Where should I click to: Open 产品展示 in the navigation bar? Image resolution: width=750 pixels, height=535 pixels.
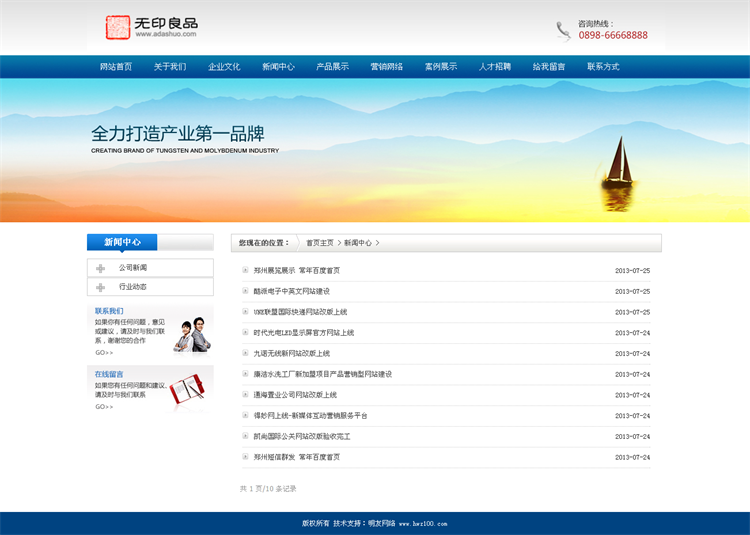pos(332,66)
